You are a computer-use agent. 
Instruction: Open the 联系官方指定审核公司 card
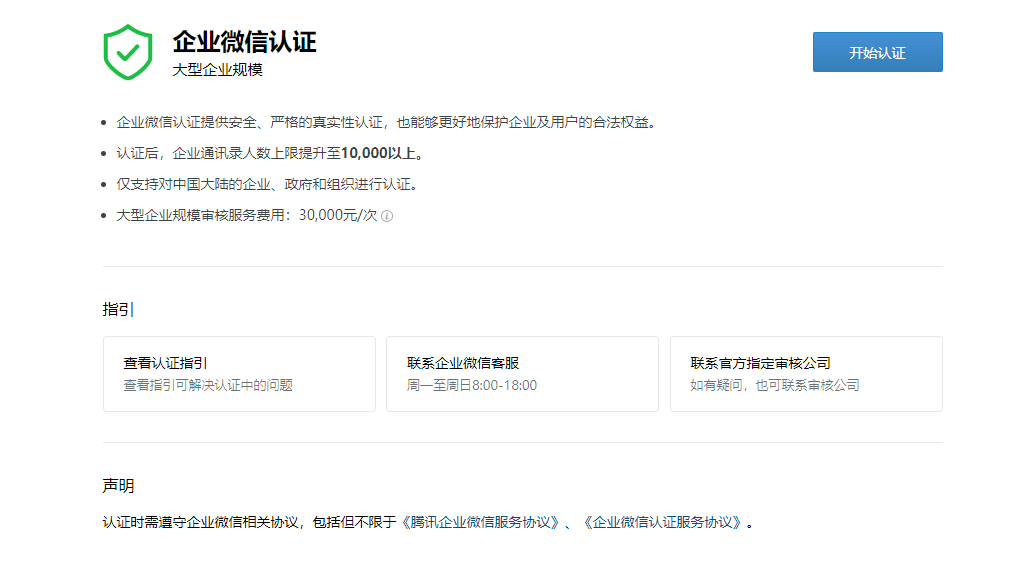pos(806,374)
